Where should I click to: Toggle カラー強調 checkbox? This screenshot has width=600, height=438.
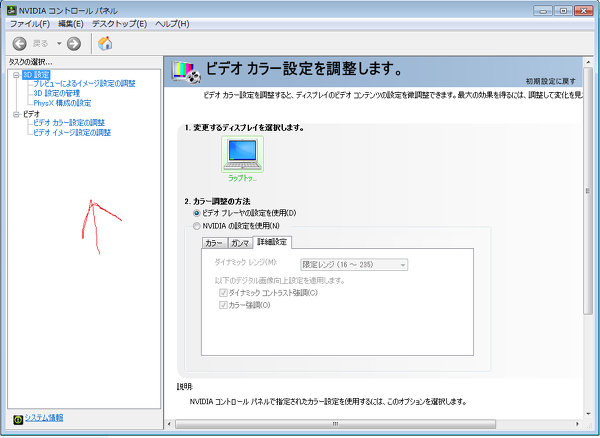pos(223,305)
